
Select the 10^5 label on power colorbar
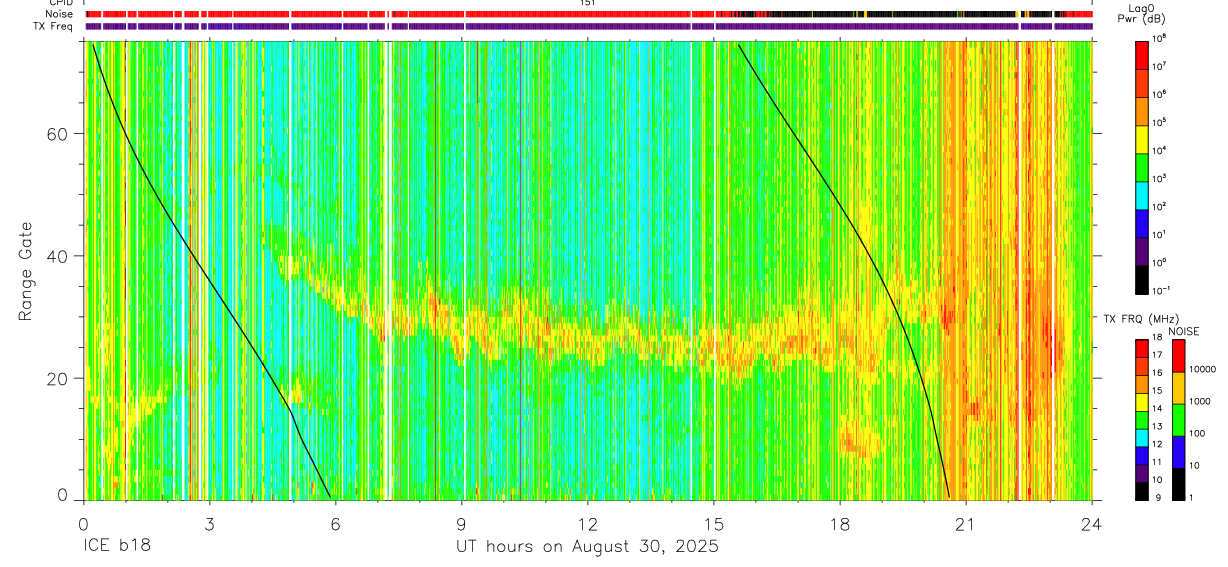[x=1159, y=122]
